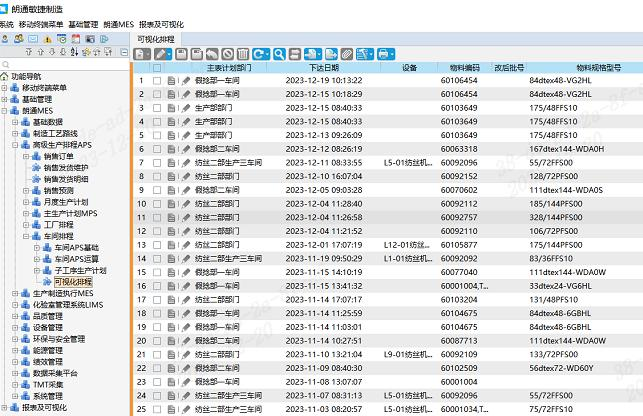The height and width of the screenshot is (416, 643).
Task: Click the cancel circle-slash toolbar icon
Action: (227, 53)
